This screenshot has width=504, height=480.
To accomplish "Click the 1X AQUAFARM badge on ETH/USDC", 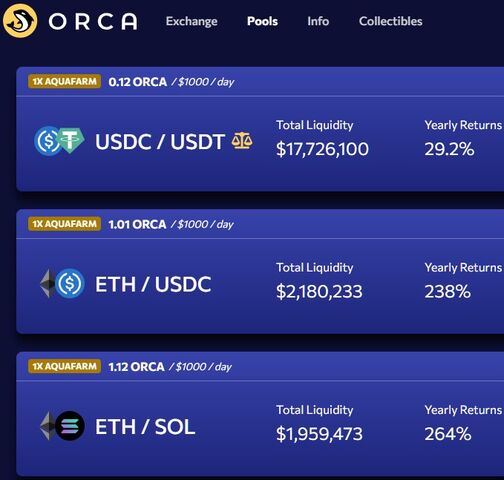I will (x=65, y=224).
